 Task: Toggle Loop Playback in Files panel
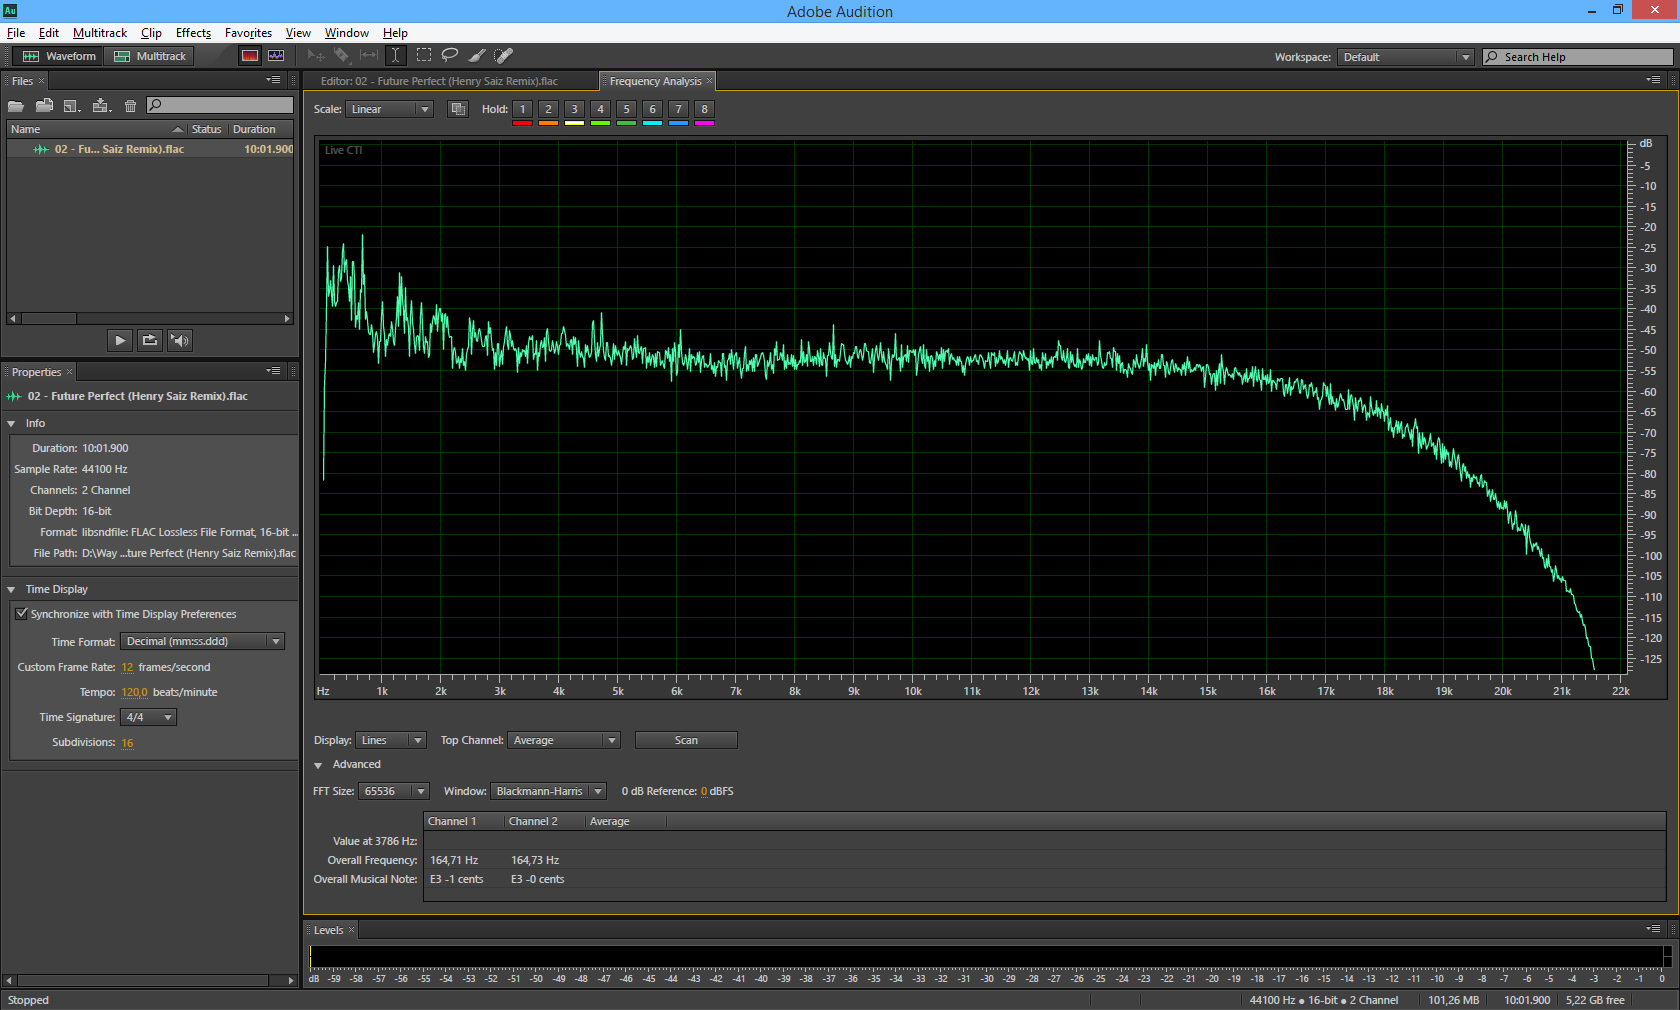(150, 341)
